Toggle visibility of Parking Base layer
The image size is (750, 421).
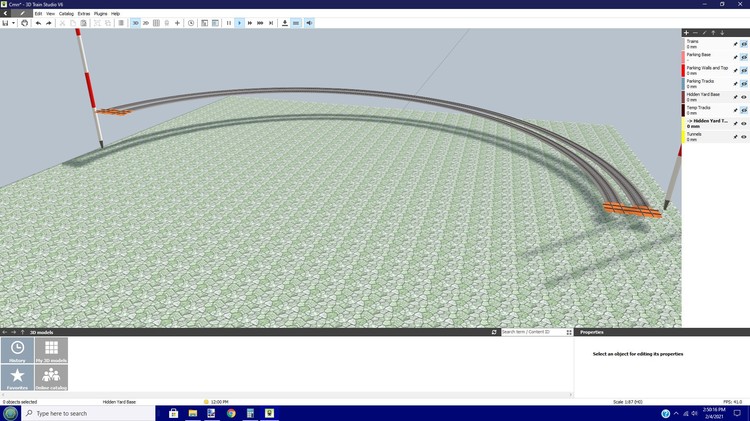[x=744, y=57]
